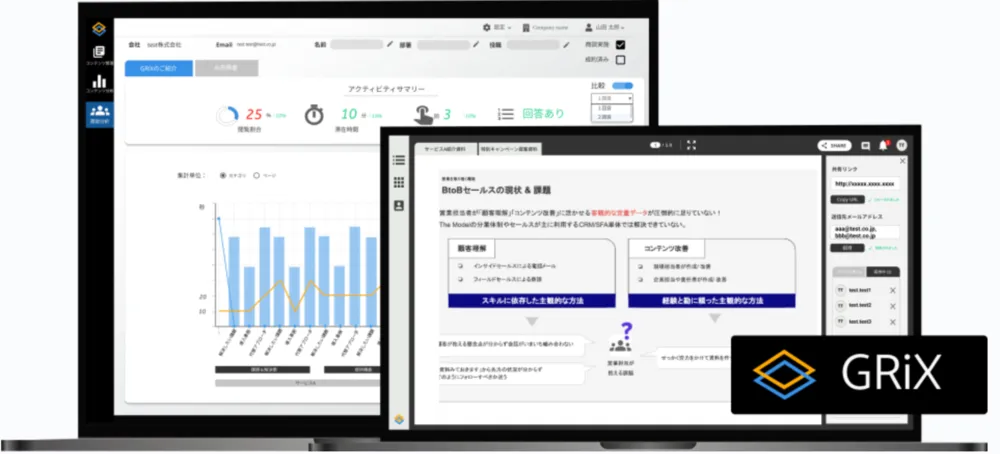Turn off the 比較 comparison toggle

[623, 86]
